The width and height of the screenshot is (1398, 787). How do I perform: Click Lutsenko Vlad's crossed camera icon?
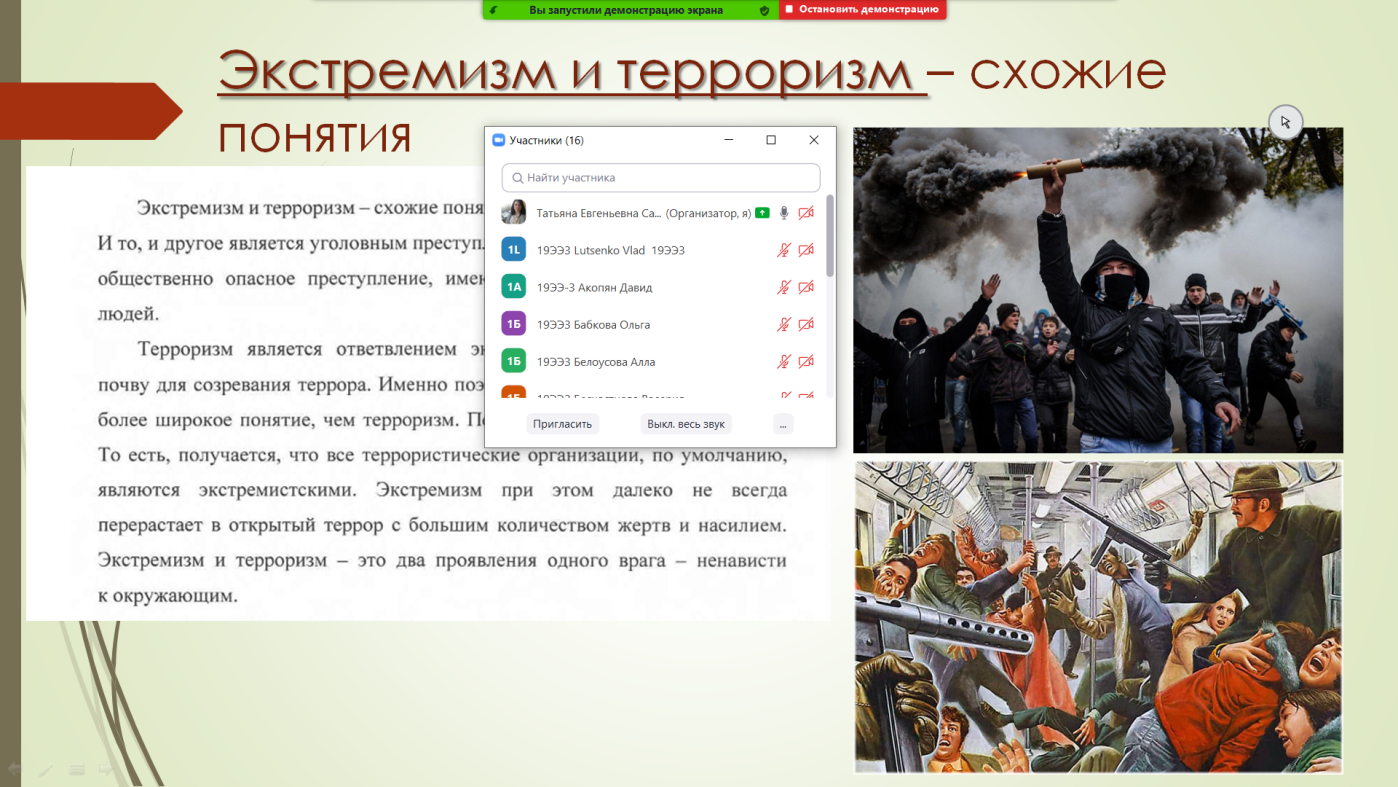click(806, 250)
